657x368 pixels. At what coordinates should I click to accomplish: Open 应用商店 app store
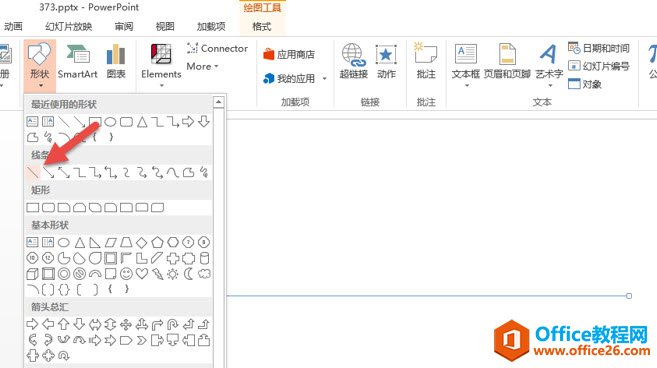tap(289, 54)
